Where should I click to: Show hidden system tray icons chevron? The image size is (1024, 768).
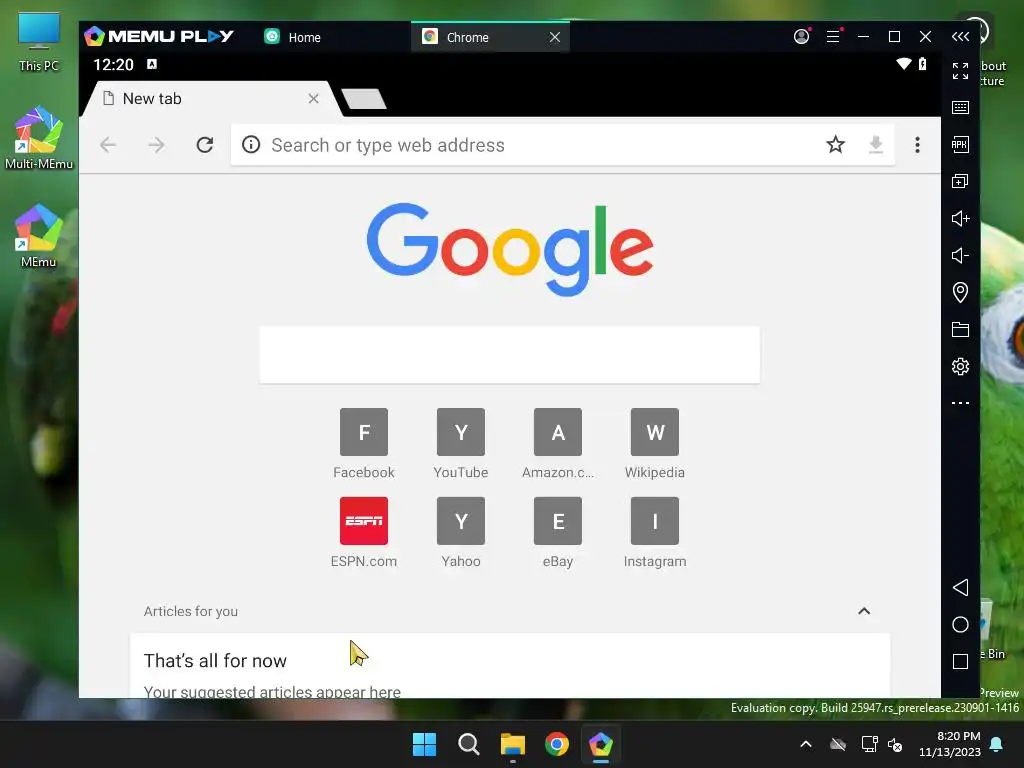(806, 744)
